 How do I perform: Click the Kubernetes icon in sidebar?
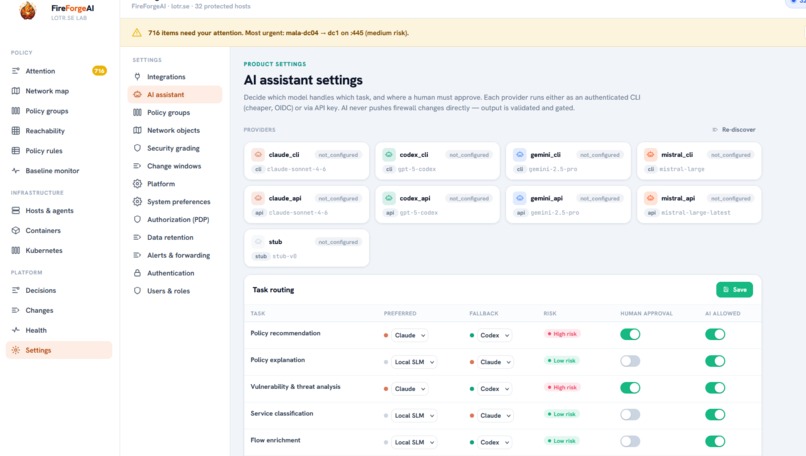15,250
